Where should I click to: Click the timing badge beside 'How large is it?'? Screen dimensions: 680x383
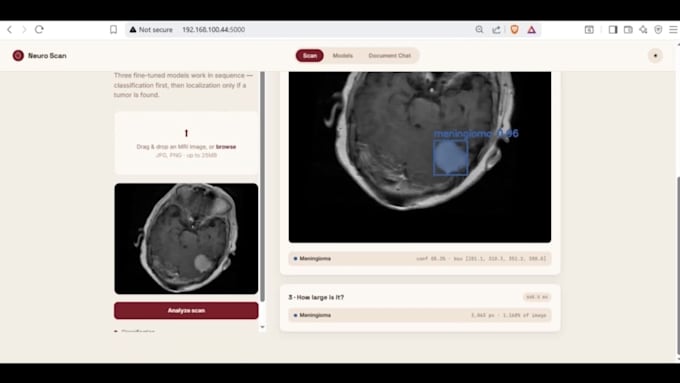tap(537, 297)
